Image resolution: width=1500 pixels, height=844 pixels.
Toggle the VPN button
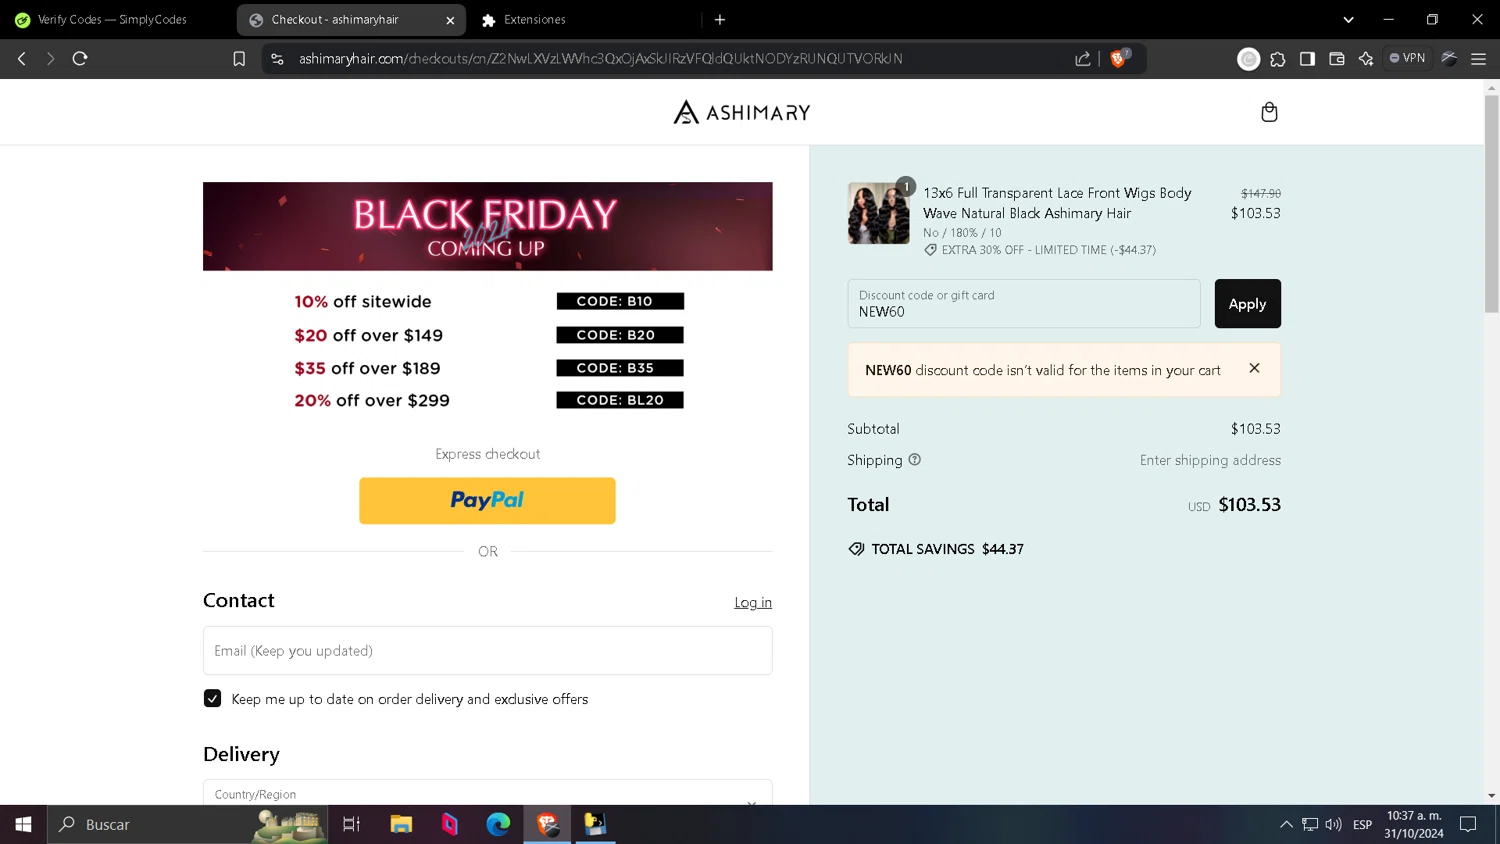(x=1408, y=58)
